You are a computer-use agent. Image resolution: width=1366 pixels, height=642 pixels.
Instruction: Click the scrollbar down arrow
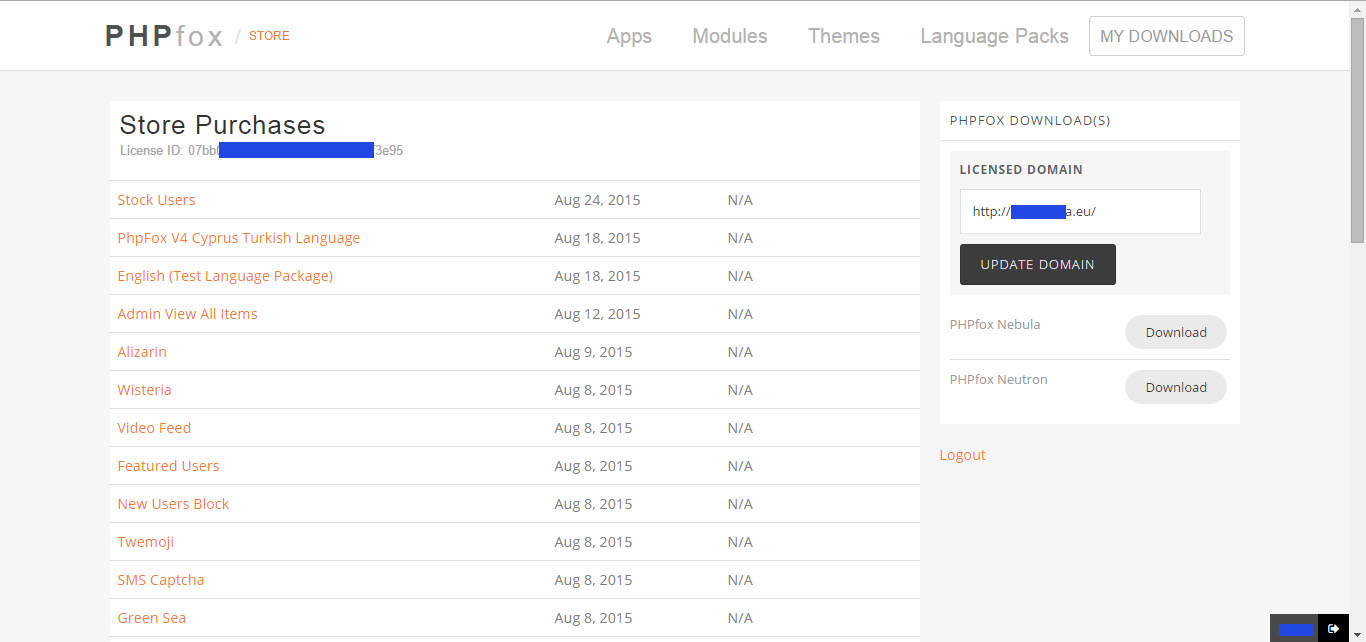1357,634
